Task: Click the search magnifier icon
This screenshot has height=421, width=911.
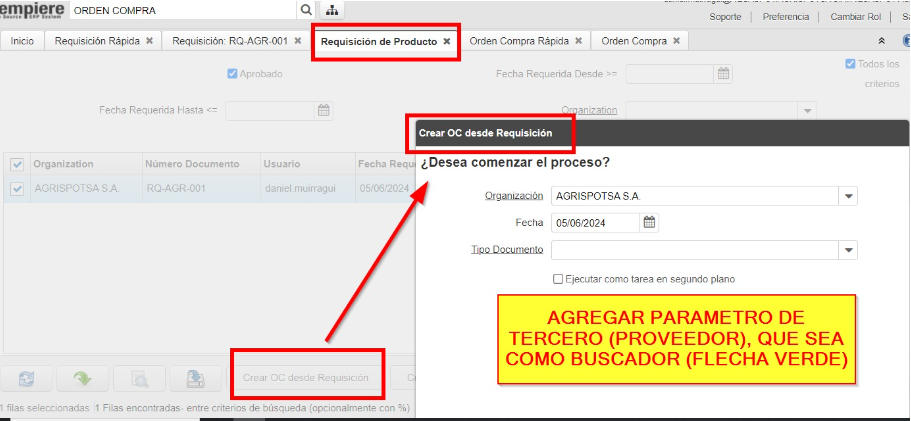Action: 306,9
